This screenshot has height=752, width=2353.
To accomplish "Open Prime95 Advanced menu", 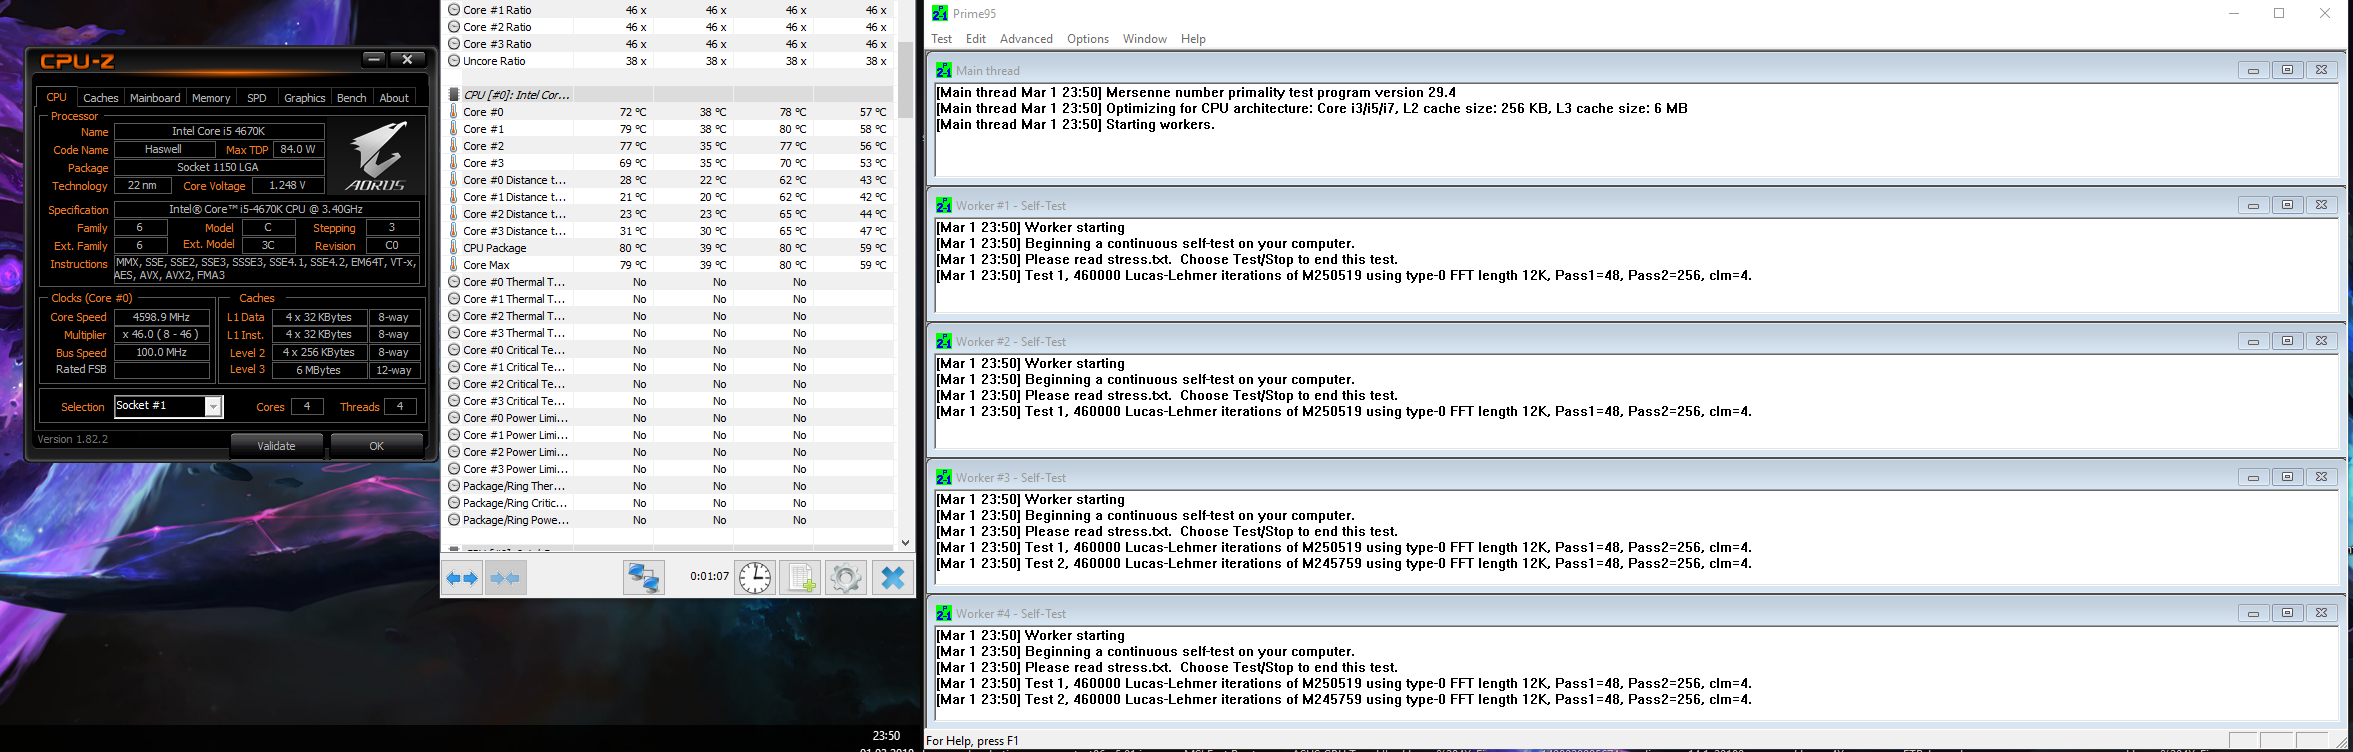I will click(1026, 39).
